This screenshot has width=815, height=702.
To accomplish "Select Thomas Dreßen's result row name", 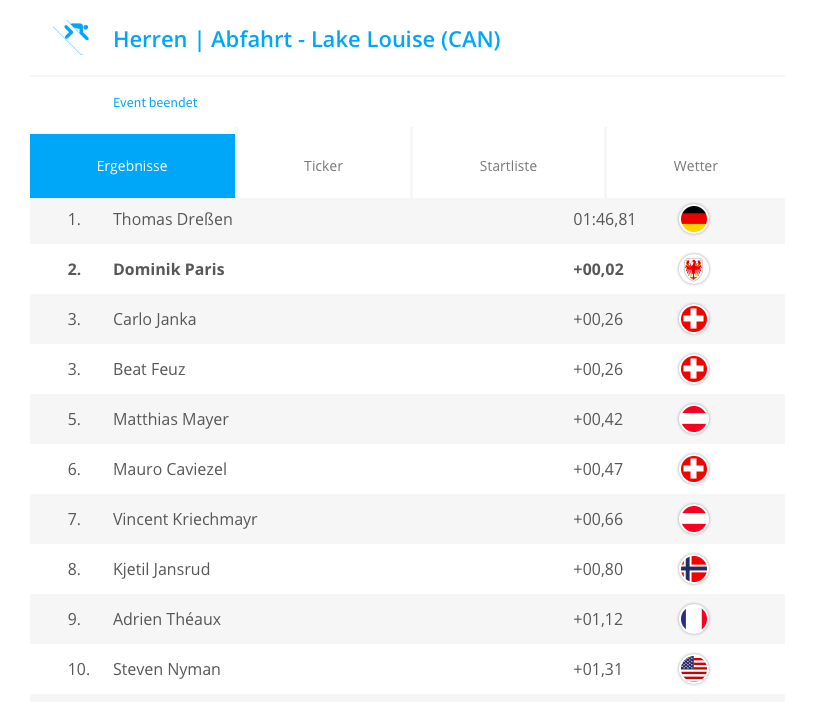I will coord(173,219).
